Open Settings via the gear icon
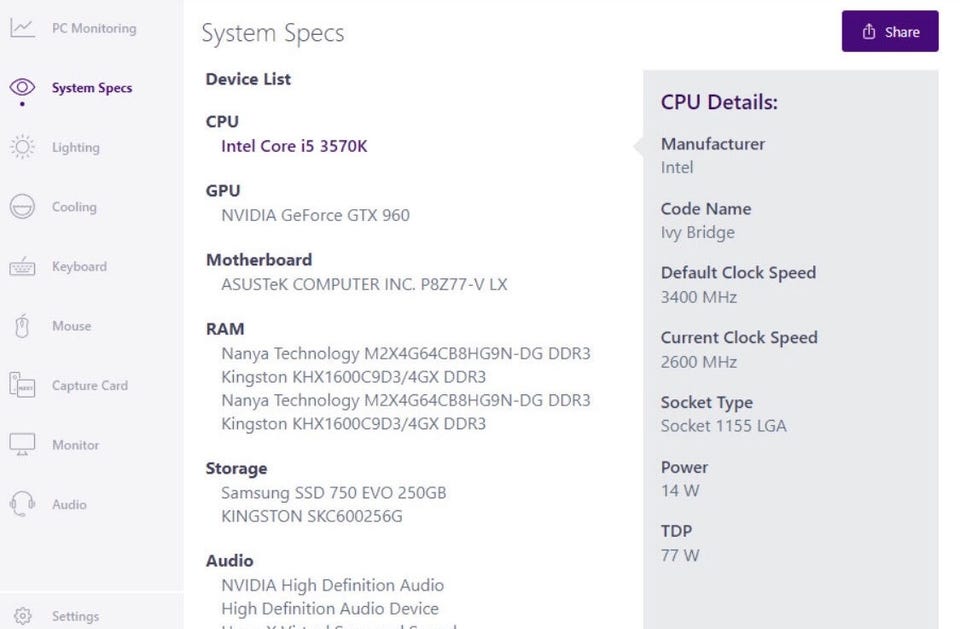Viewport: 960px width, 629px height. [x=24, y=616]
